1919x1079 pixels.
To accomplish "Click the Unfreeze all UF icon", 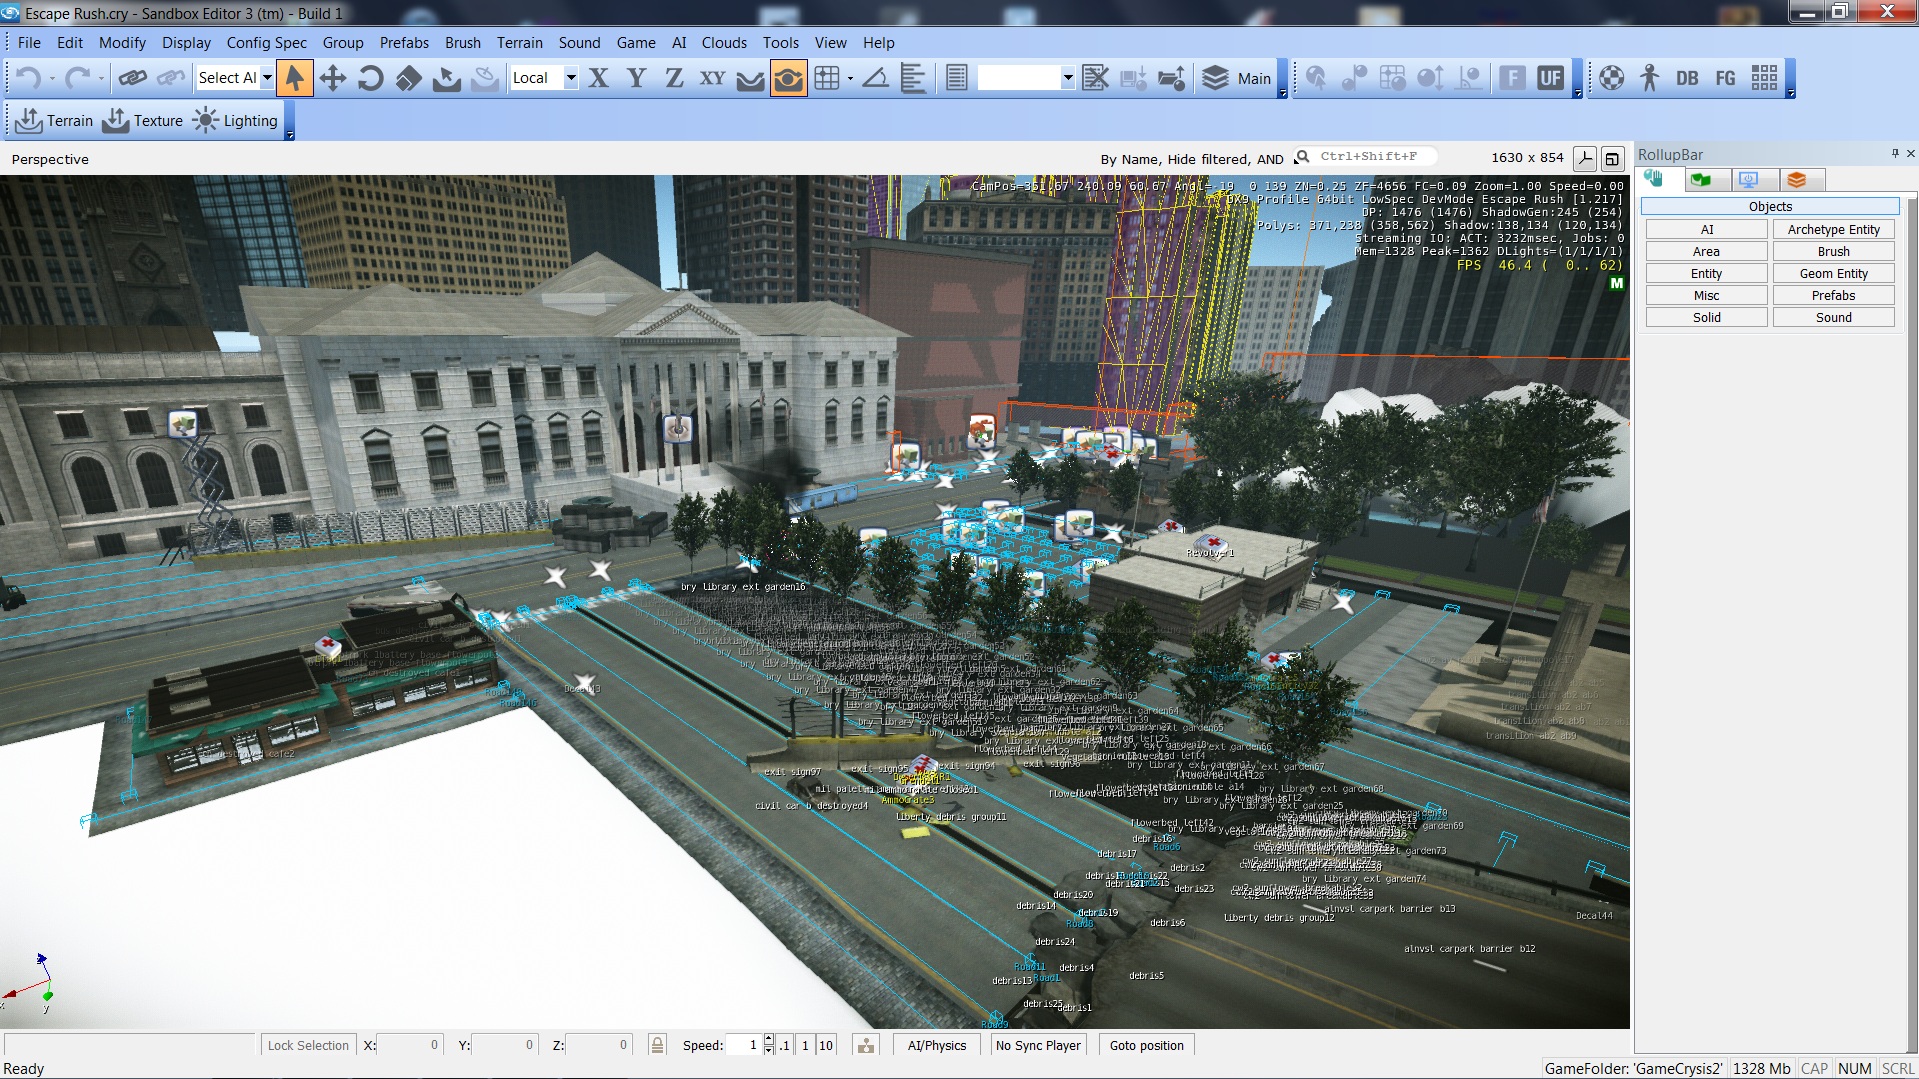I will tap(1551, 78).
